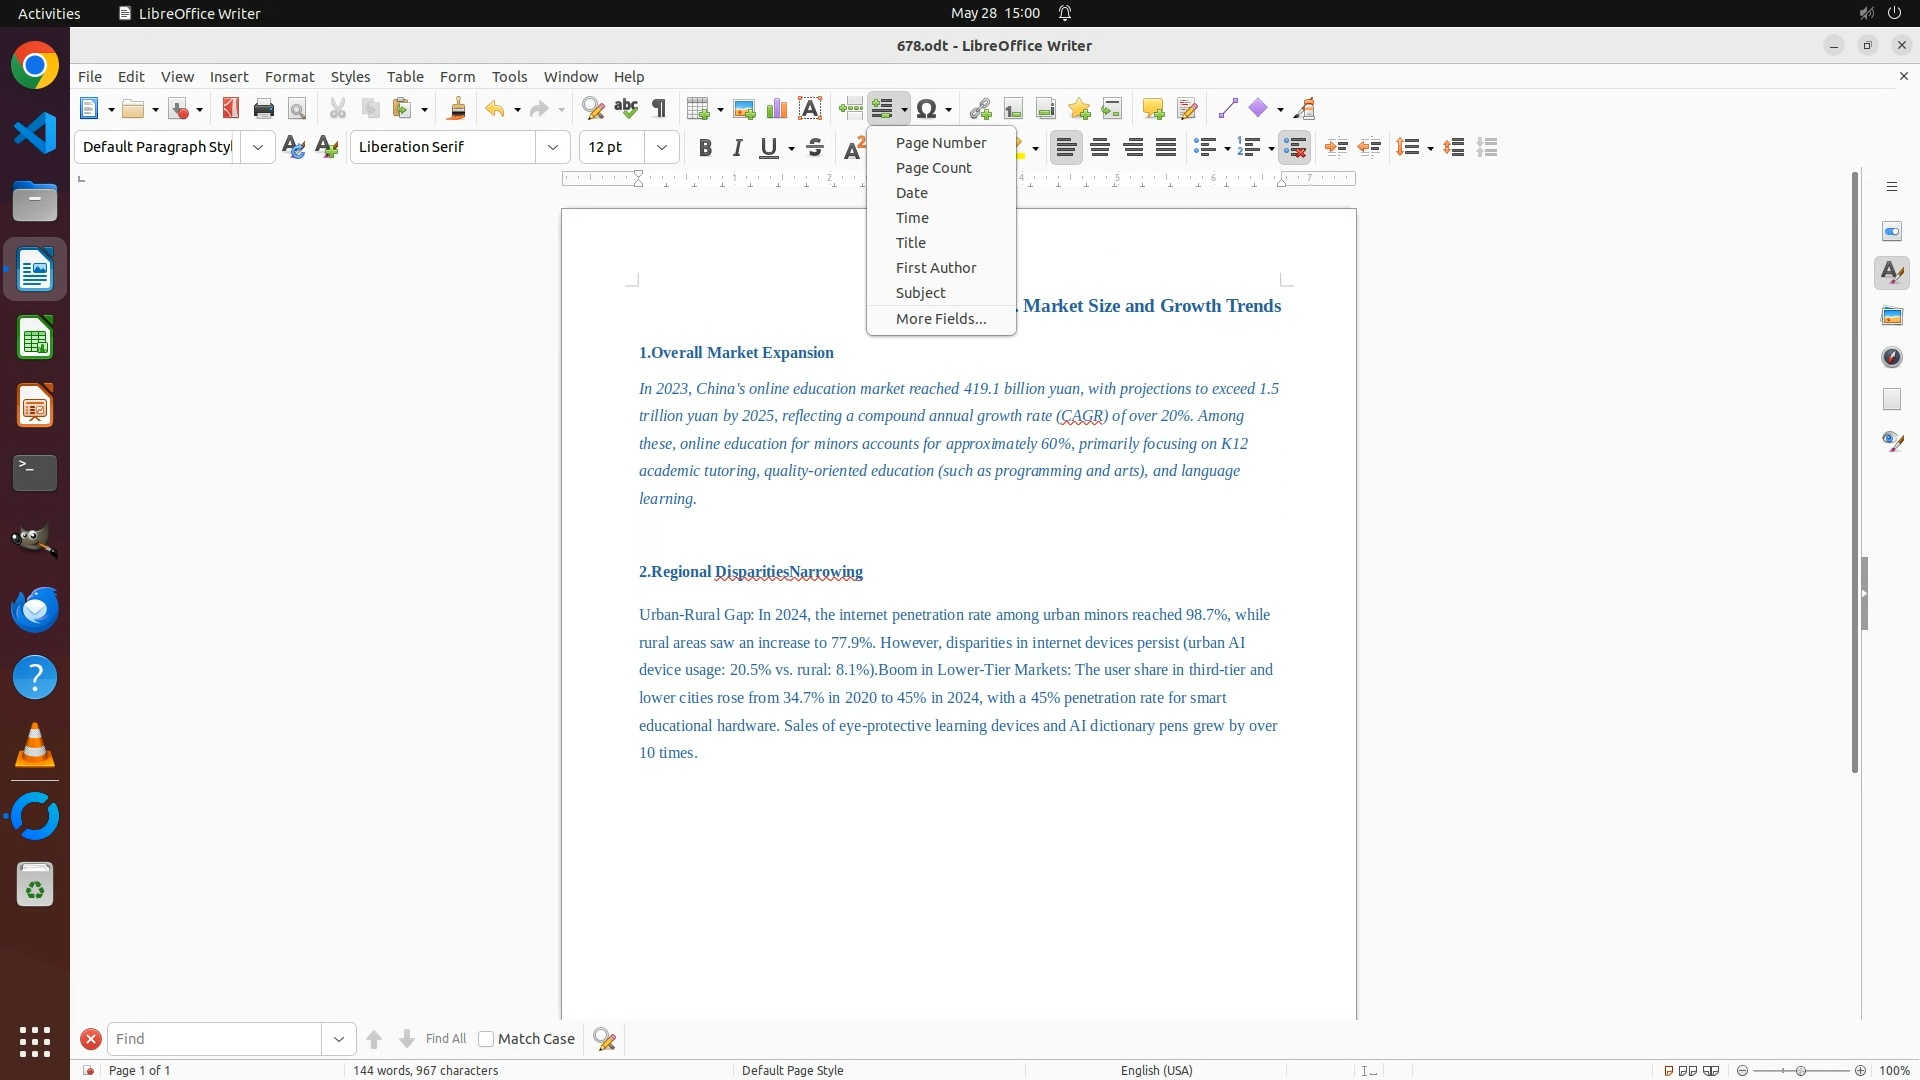Viewport: 1920px width, 1080px height.
Task: Click the zoom slider in status bar
Action: coord(1800,1070)
